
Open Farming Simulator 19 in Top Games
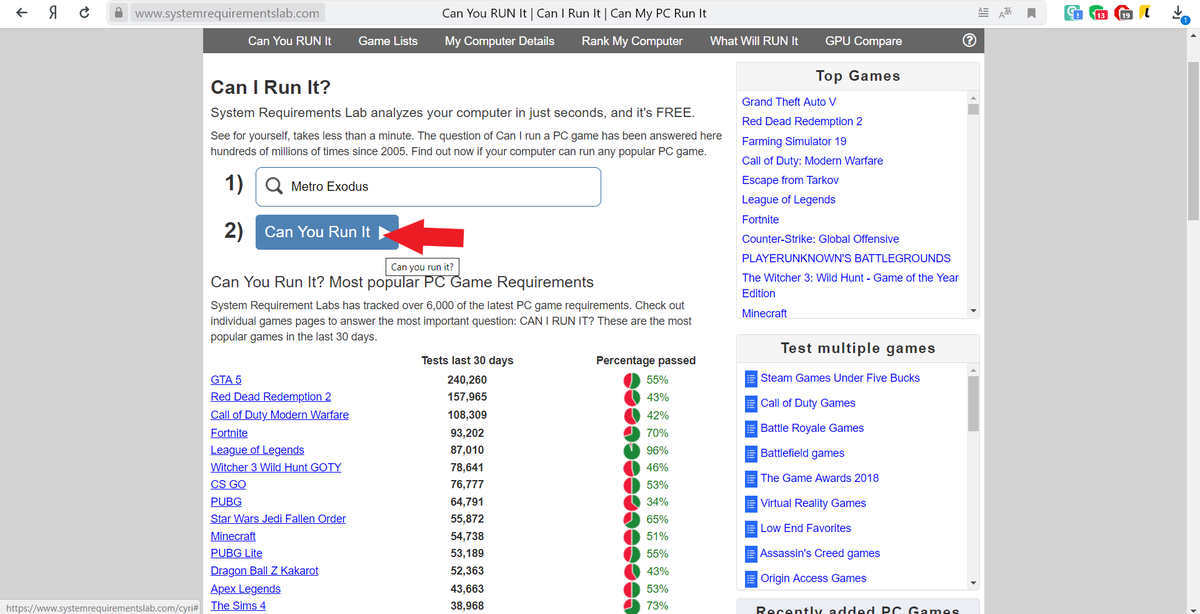pyautogui.click(x=794, y=141)
